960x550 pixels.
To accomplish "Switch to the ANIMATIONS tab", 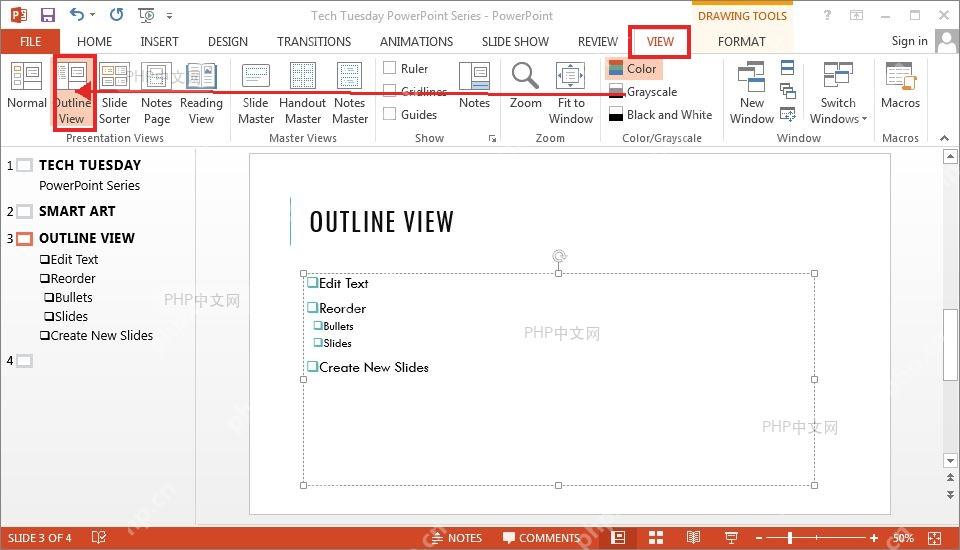I will [x=416, y=42].
